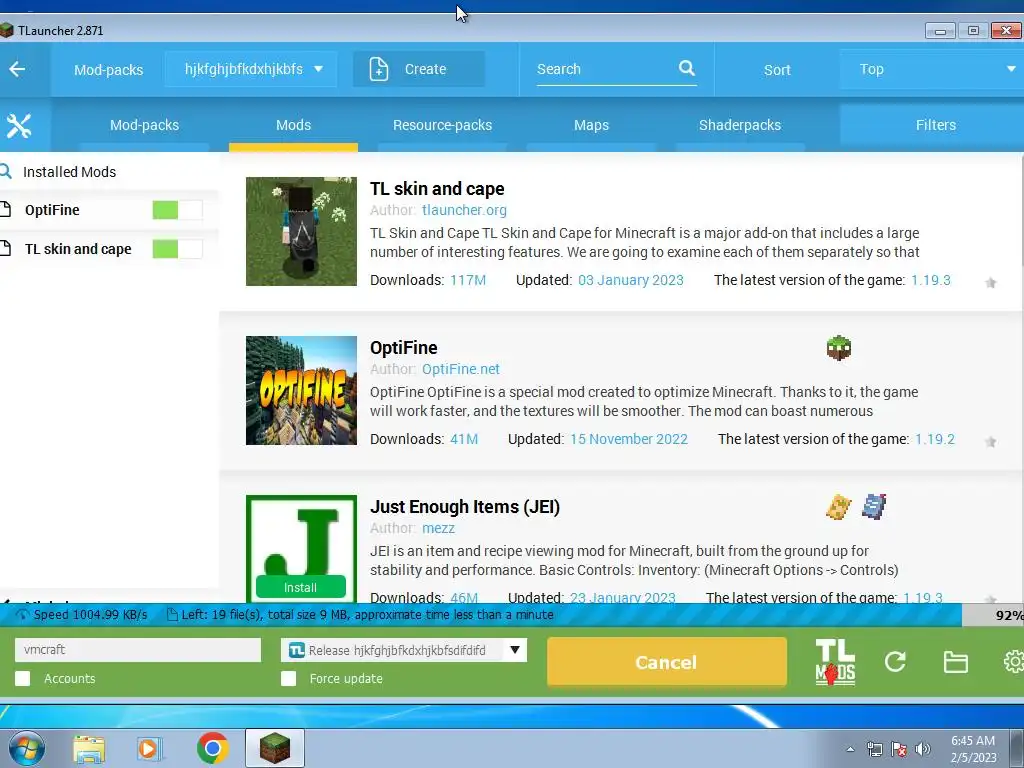Check the Accounts checkbox
Viewport: 1024px width, 768px height.
[23, 679]
